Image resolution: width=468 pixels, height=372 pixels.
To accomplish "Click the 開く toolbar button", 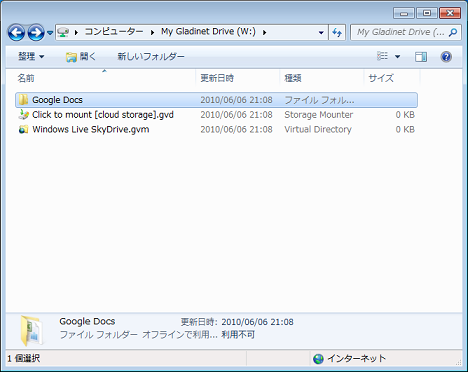I will [81, 56].
